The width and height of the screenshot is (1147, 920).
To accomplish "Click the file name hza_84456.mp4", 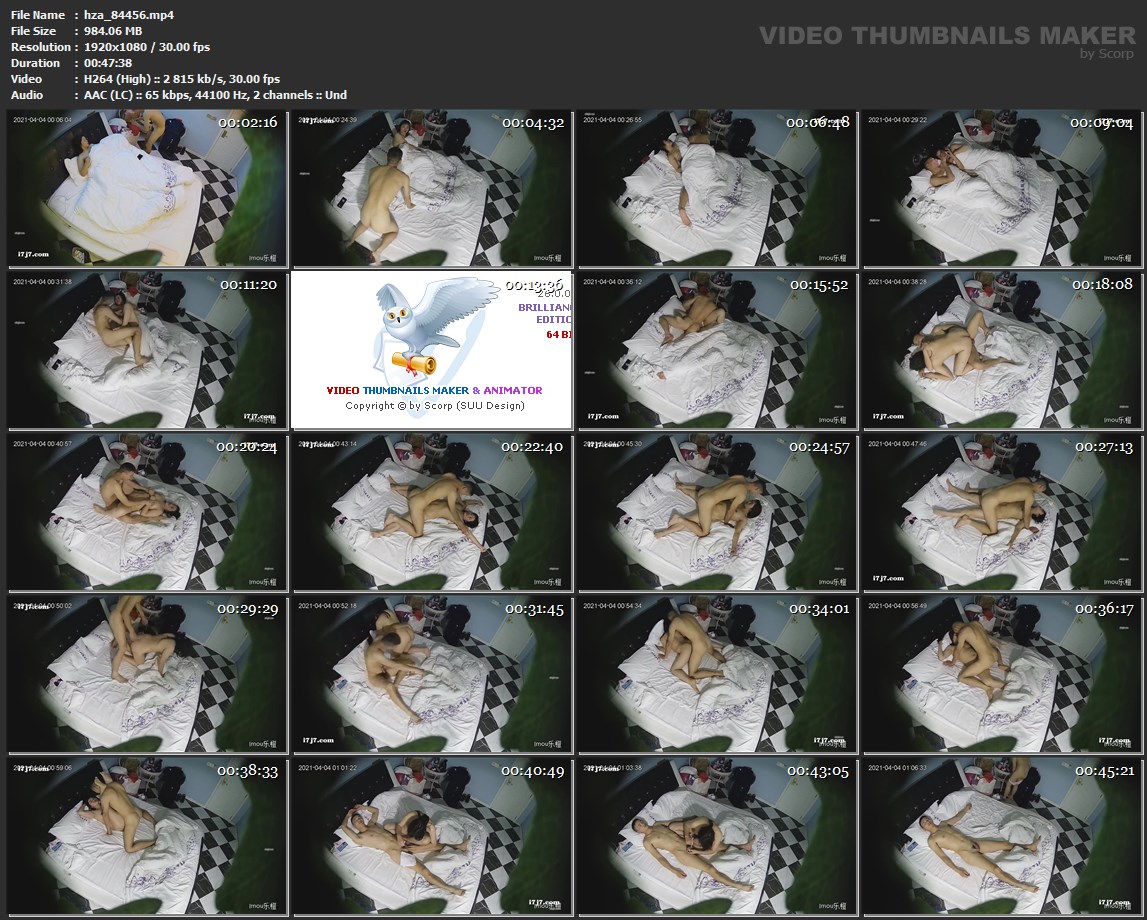I will pos(129,15).
